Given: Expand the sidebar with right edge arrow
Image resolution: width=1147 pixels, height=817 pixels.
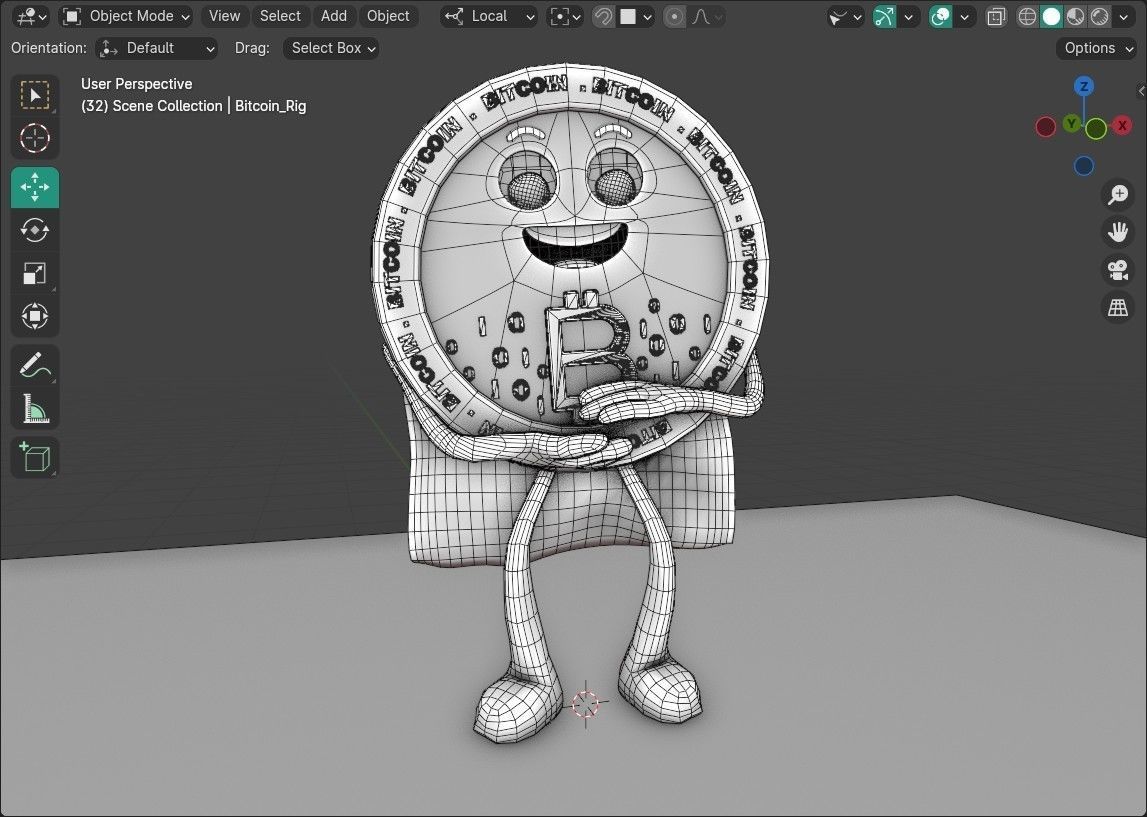Looking at the screenshot, I should 1141,91.
